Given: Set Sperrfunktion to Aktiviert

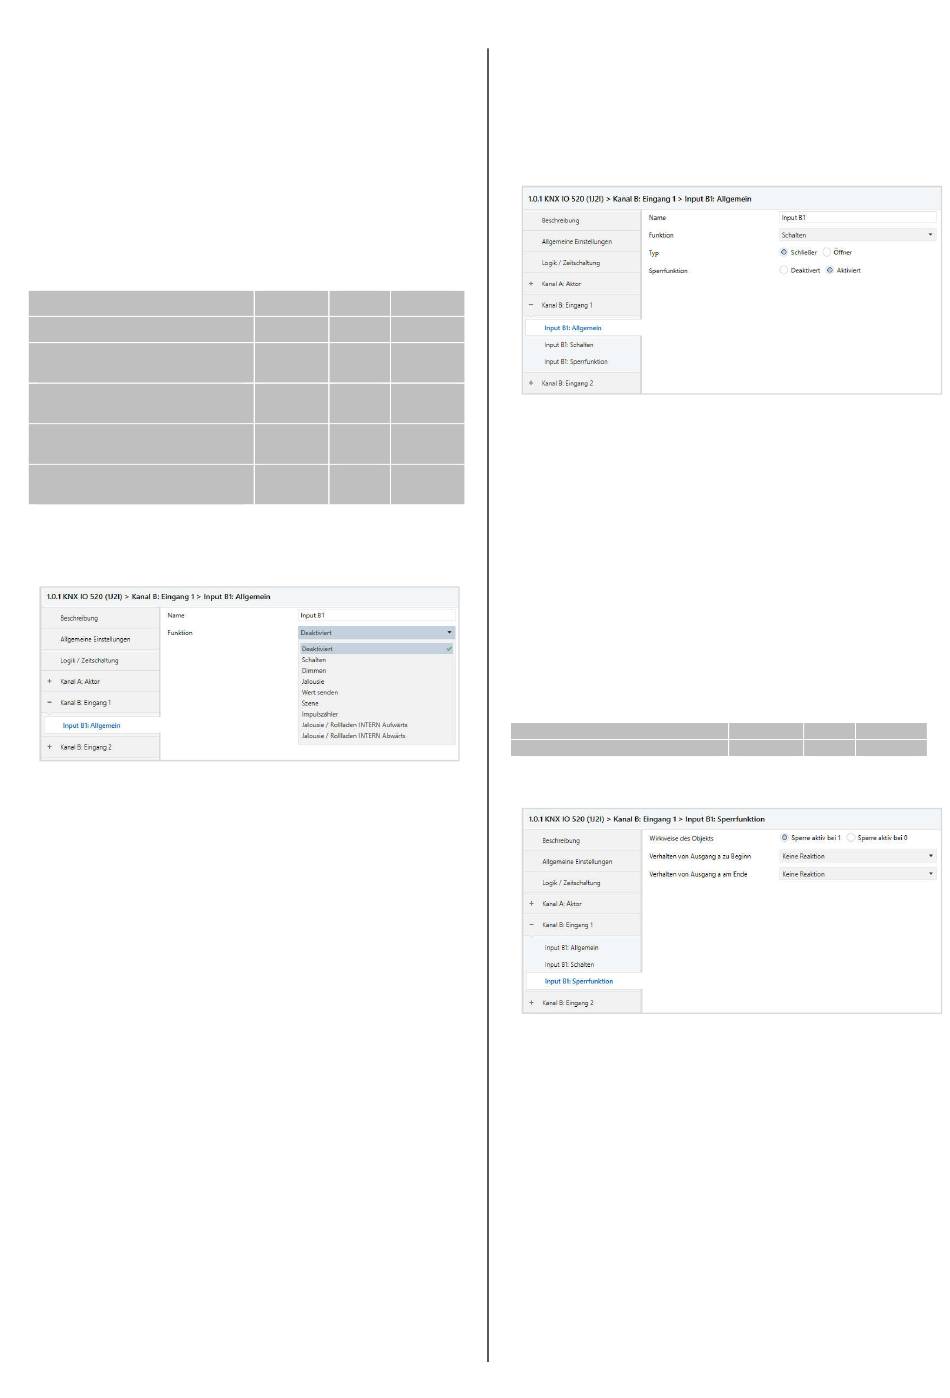Looking at the screenshot, I should coord(830,270).
